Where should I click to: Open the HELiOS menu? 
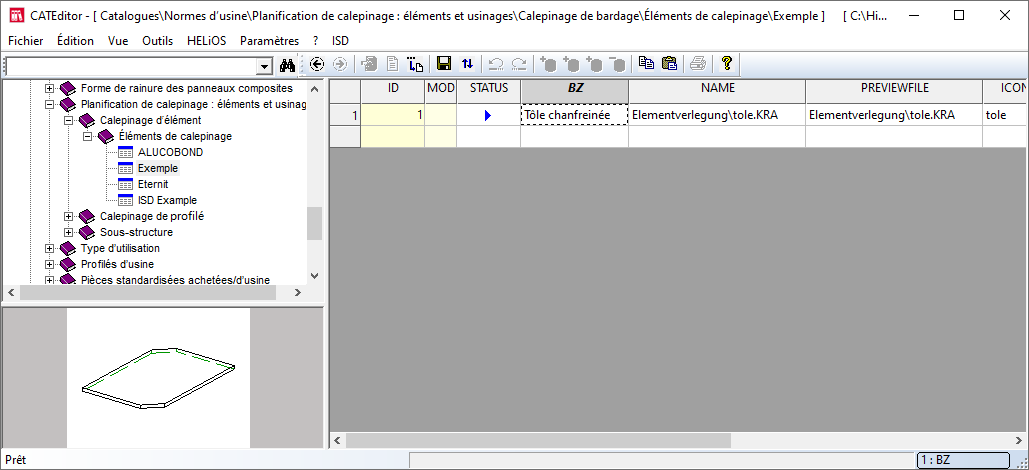(x=207, y=41)
